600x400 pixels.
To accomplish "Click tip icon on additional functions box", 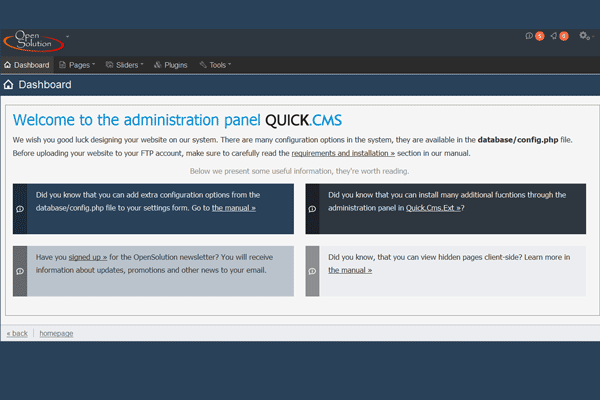I will tap(312, 209).
